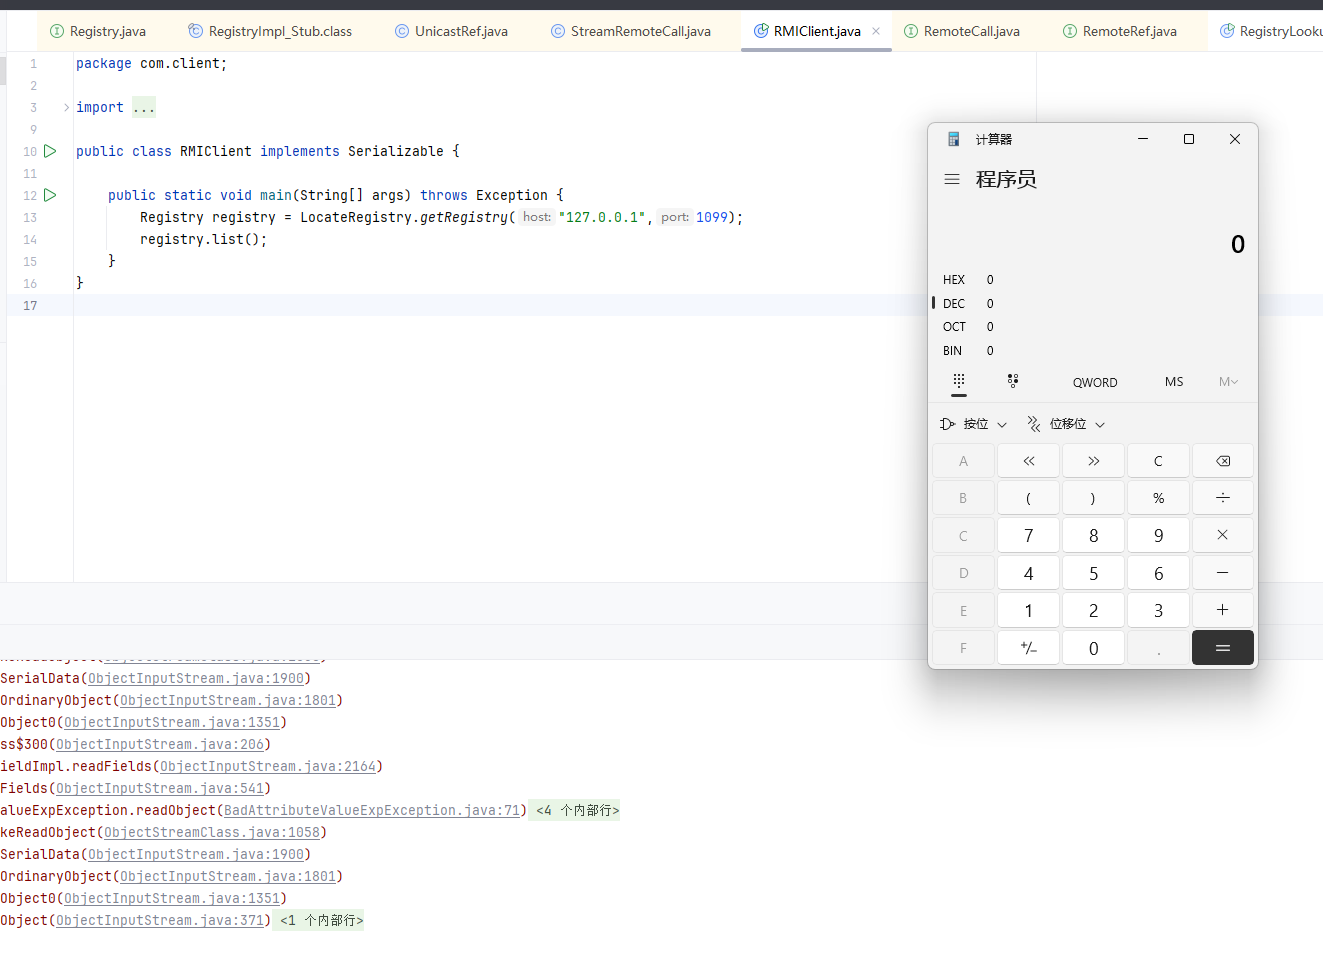This screenshot has width=1323, height=976.
Task: Click digit 2 on calculator keypad
Action: click(x=1093, y=610)
